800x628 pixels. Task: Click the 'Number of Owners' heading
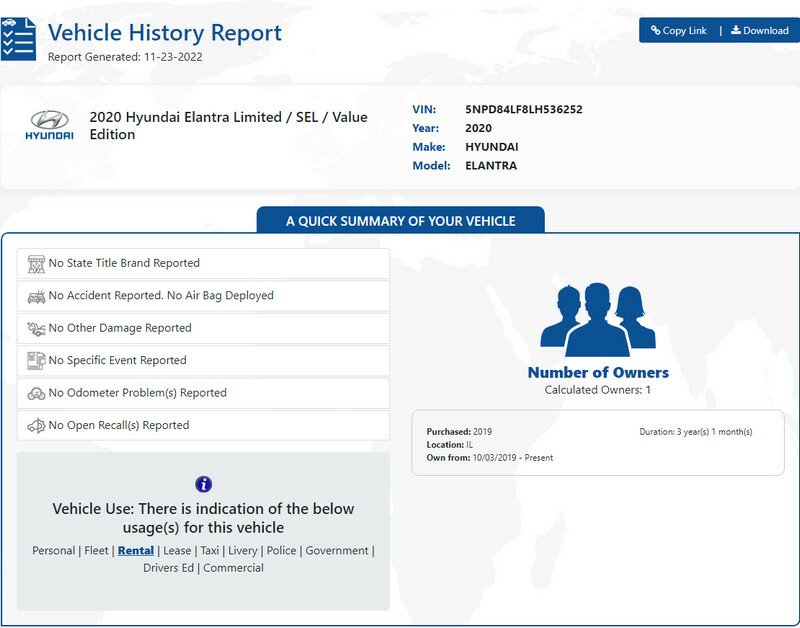point(598,372)
